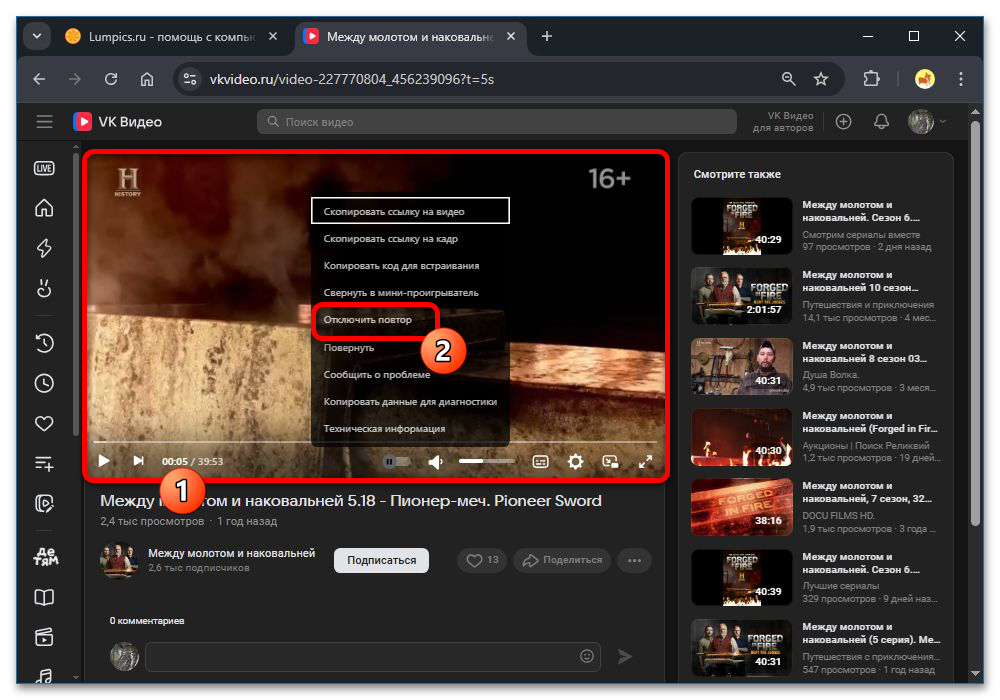Open picture-in-picture mini player
This screenshot has height=700, width=1000.
(610, 462)
